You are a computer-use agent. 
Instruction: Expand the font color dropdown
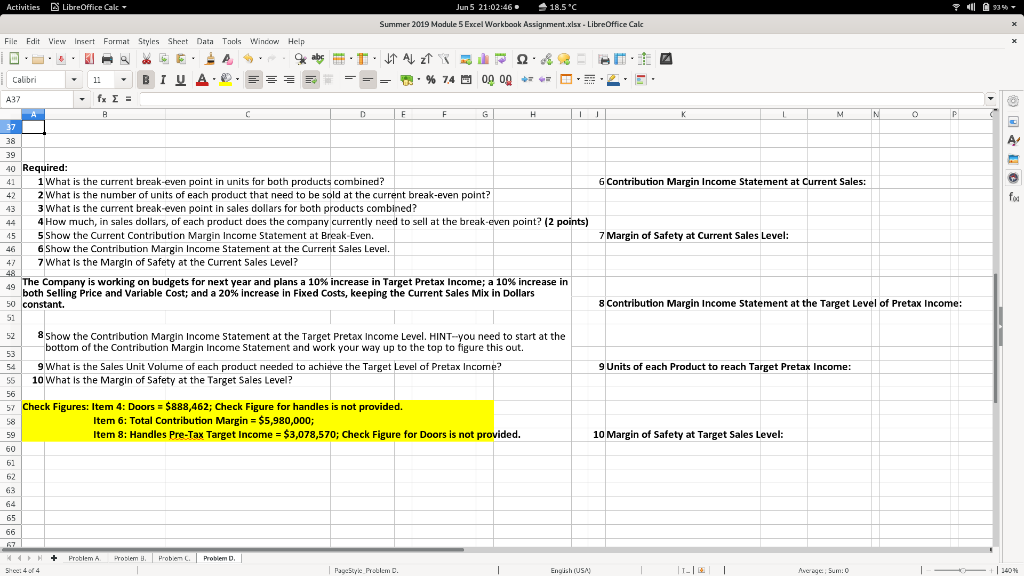tap(213, 79)
